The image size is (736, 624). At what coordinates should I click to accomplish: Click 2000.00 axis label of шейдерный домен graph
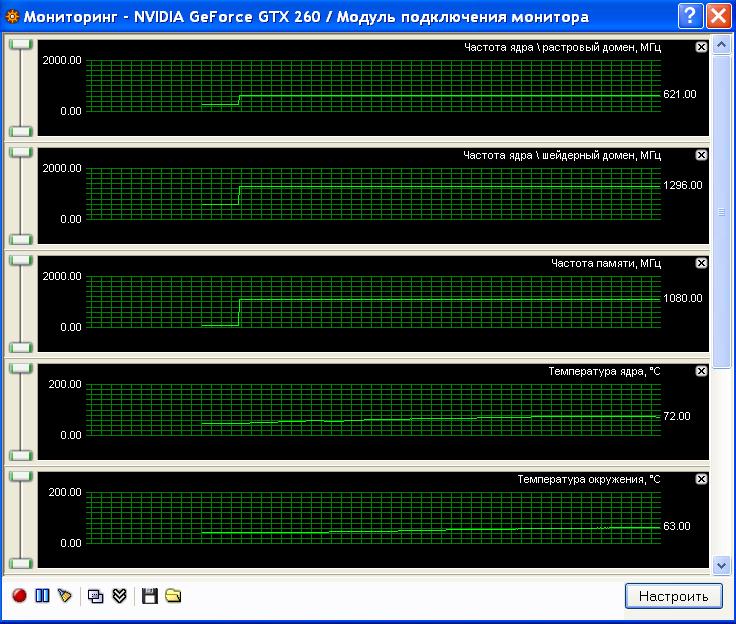(62, 168)
